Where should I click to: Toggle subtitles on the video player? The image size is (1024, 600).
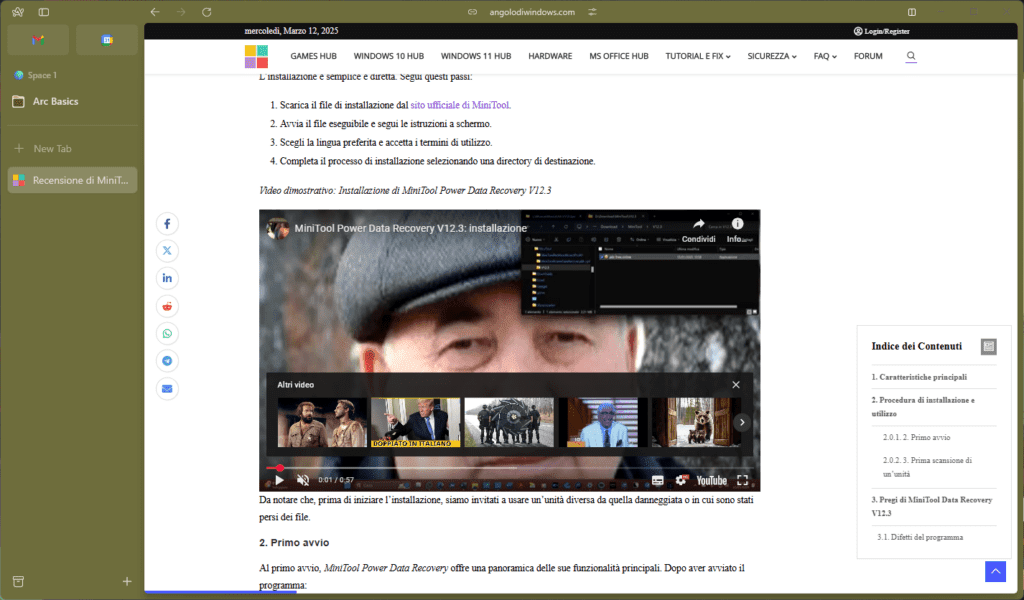(658, 480)
